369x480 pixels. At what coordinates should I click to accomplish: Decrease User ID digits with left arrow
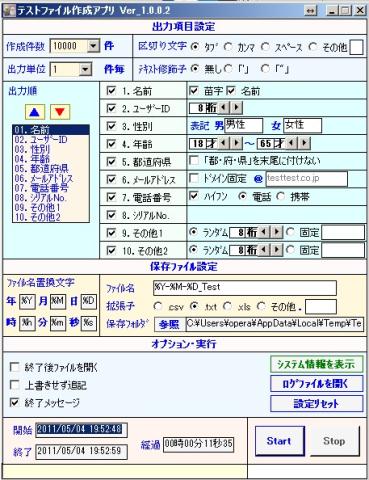coord(224,108)
